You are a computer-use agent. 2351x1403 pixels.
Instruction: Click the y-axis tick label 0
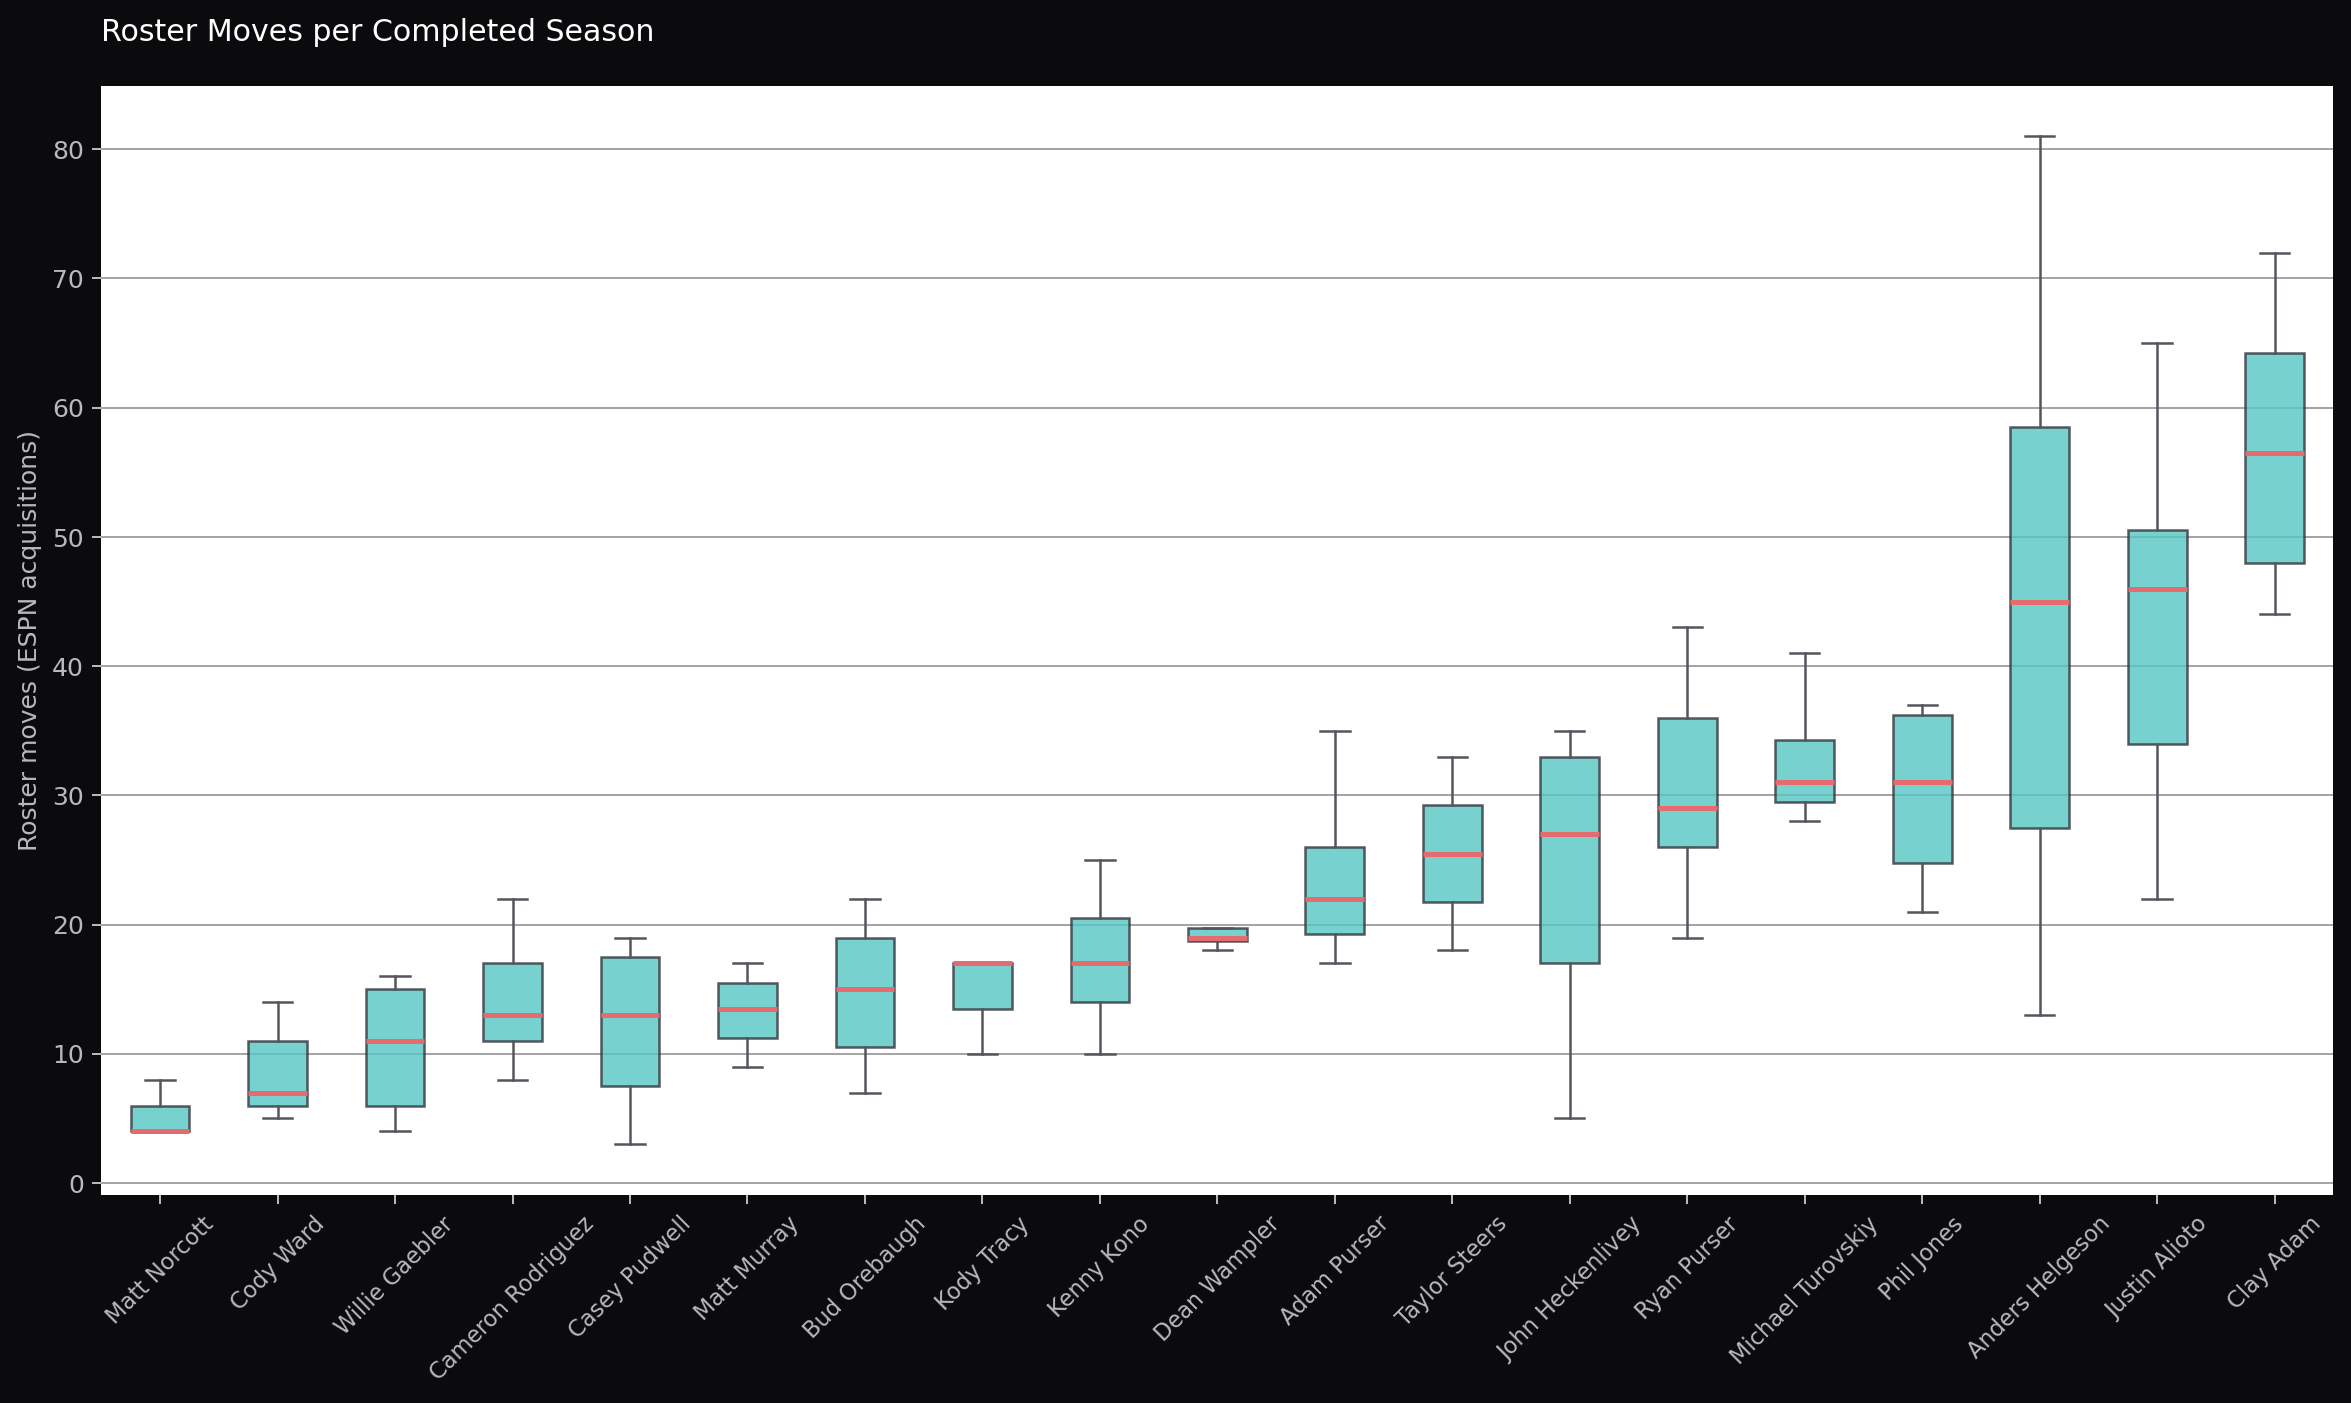point(77,1184)
